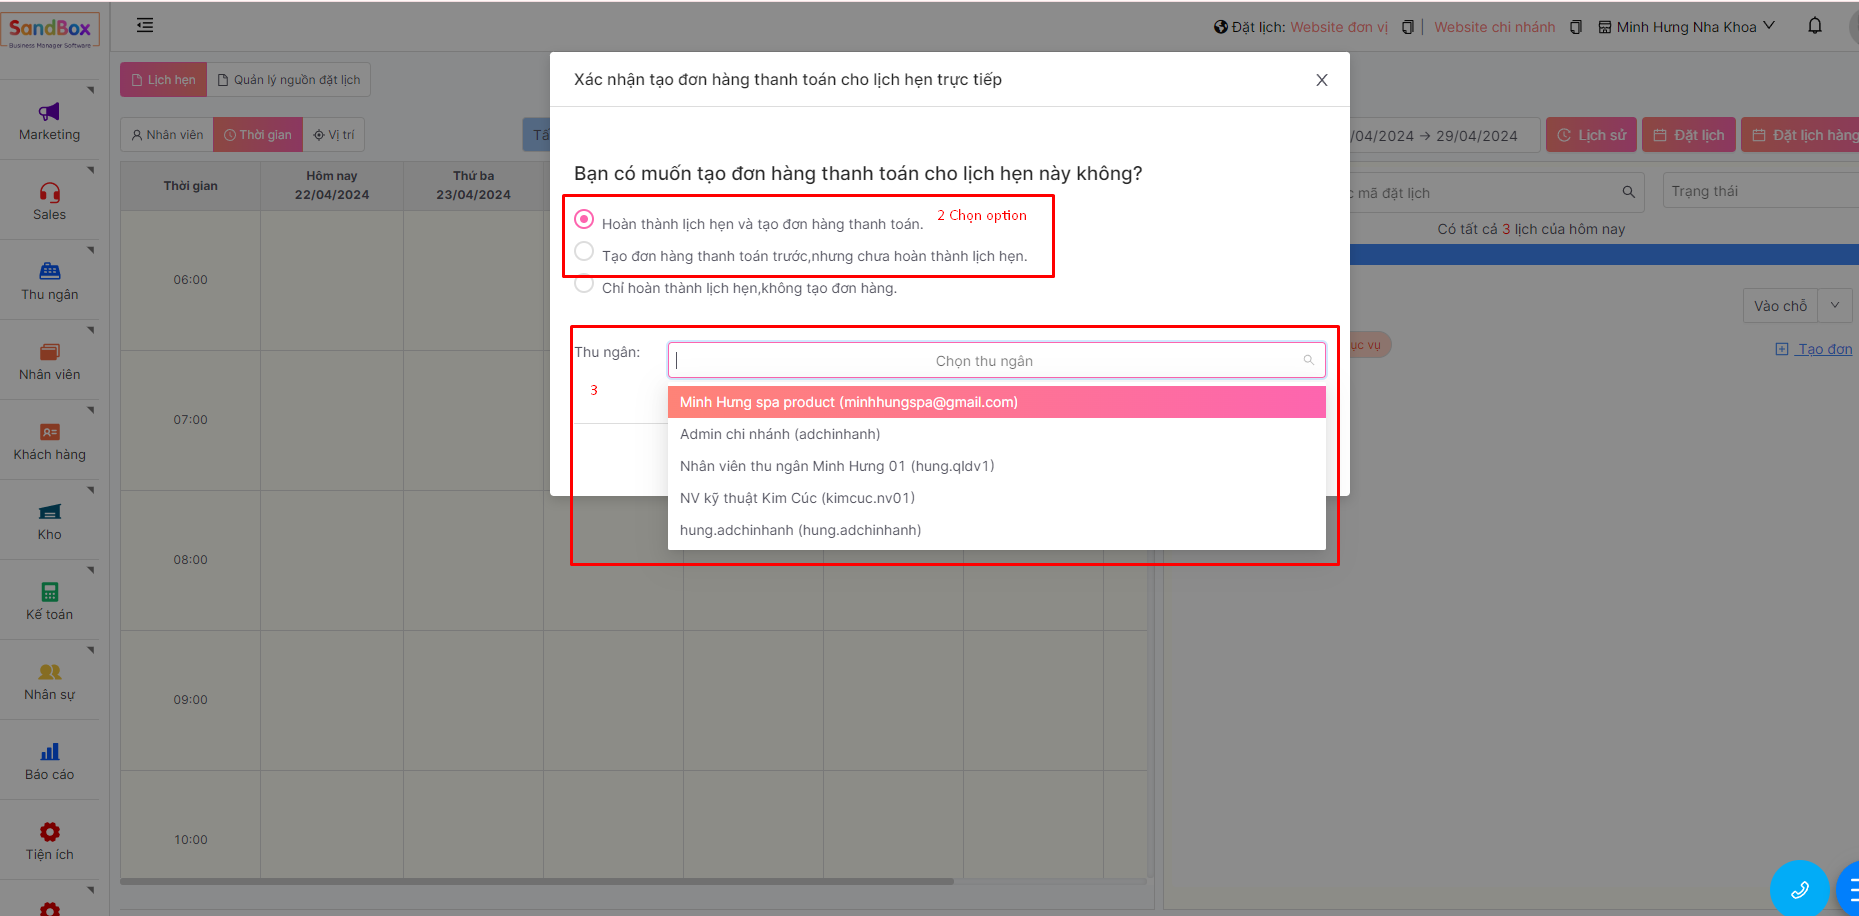Switch to Nhân viên view tab
Viewport: 1859px width, 916px height.
[167, 135]
